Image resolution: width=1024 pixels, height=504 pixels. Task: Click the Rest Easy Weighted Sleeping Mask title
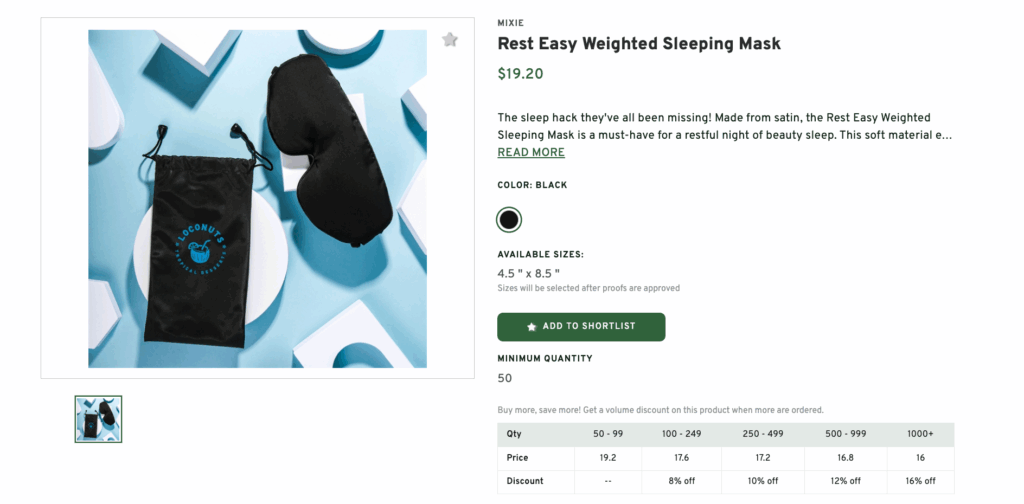639,44
